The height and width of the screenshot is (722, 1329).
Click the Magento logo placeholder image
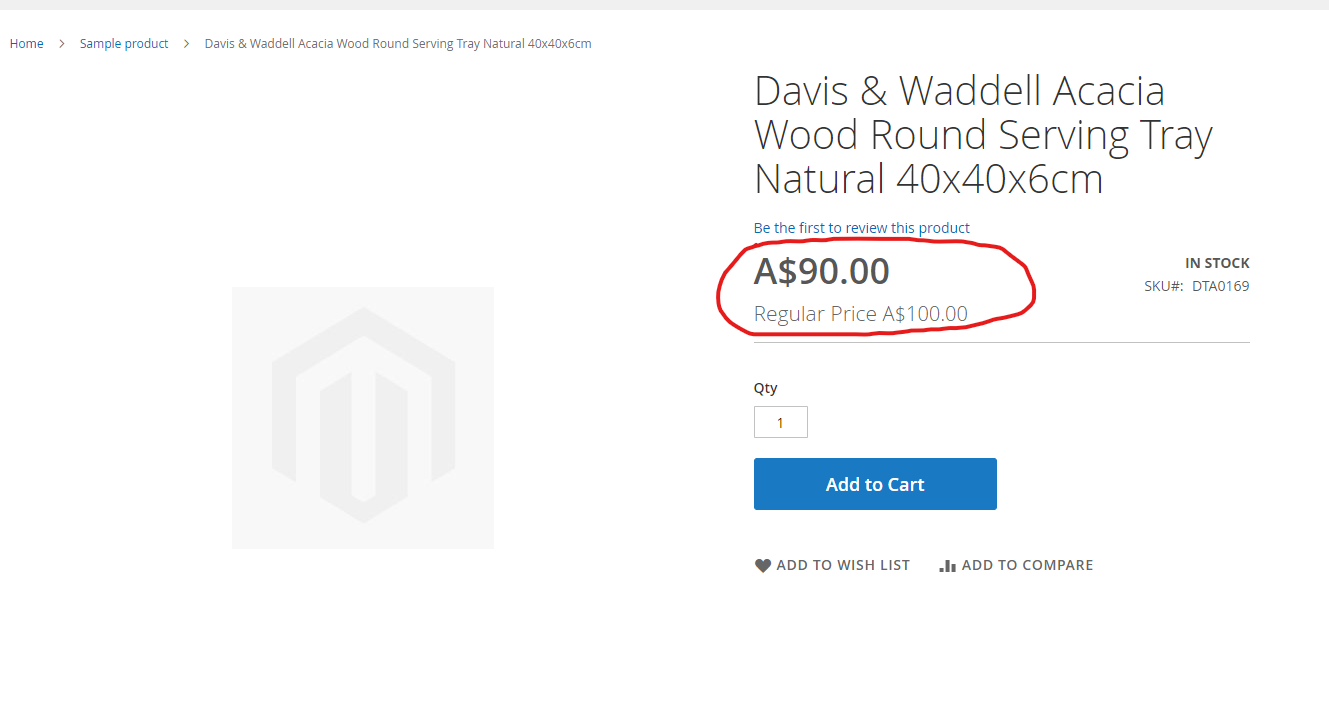(x=363, y=418)
